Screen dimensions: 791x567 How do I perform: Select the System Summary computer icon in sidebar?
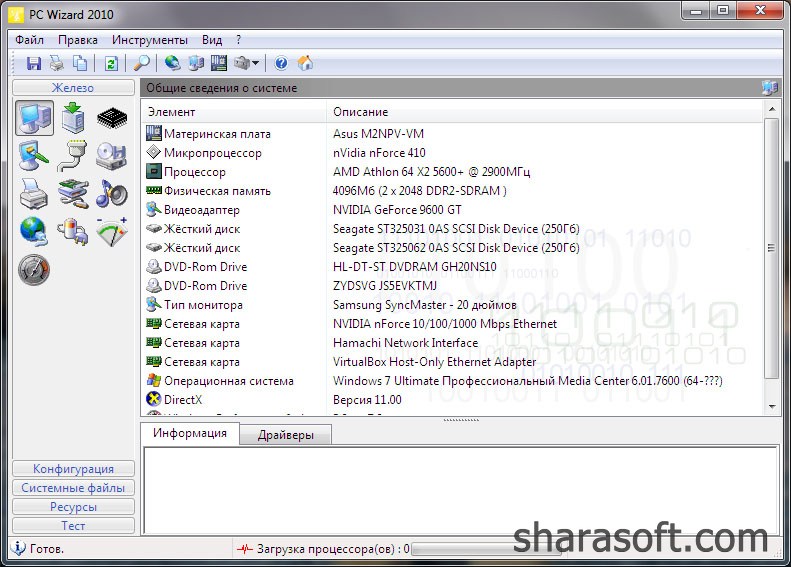click(x=34, y=118)
